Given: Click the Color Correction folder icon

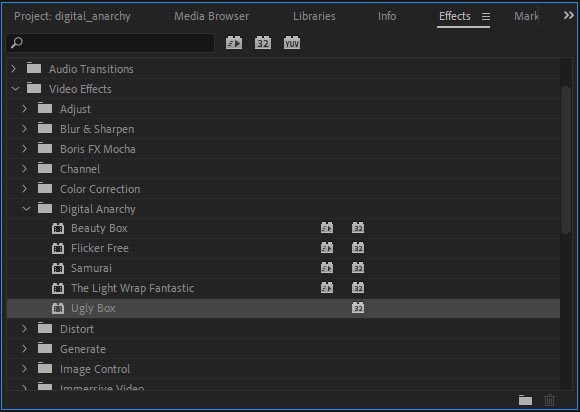Looking at the screenshot, I should (45, 188).
